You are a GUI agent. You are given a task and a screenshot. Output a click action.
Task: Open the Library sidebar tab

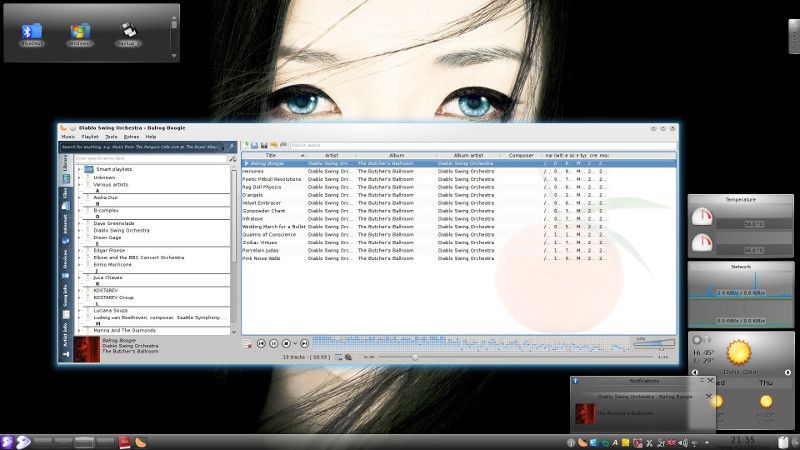click(66, 170)
